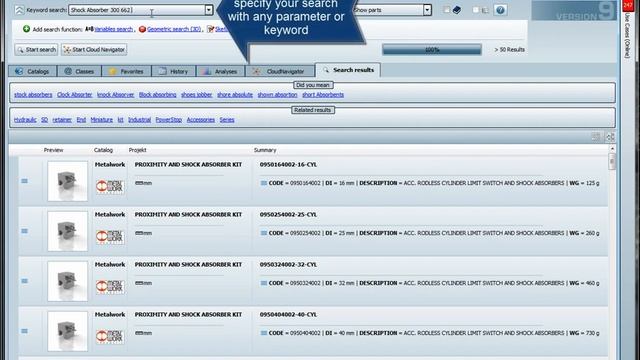
Task: Click the row handle icon for 0950324002-32-CYL
Action: [24, 281]
